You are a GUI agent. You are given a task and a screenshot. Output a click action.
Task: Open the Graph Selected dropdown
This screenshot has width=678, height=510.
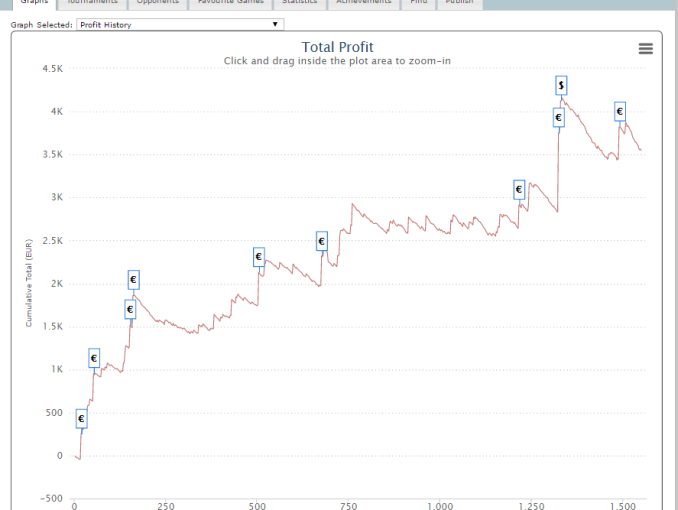click(x=179, y=24)
